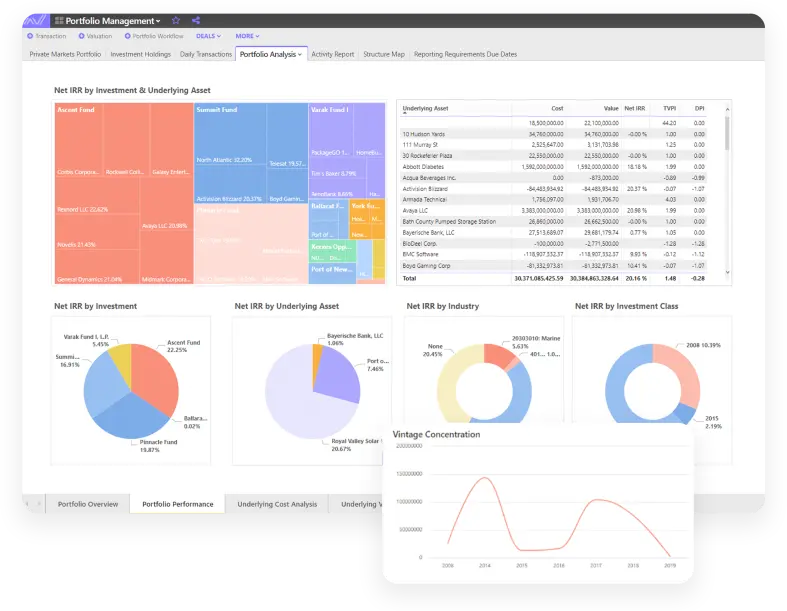Click the share icon beside the star
Image resolution: width=787 pixels, height=611 pixels.
196,20
